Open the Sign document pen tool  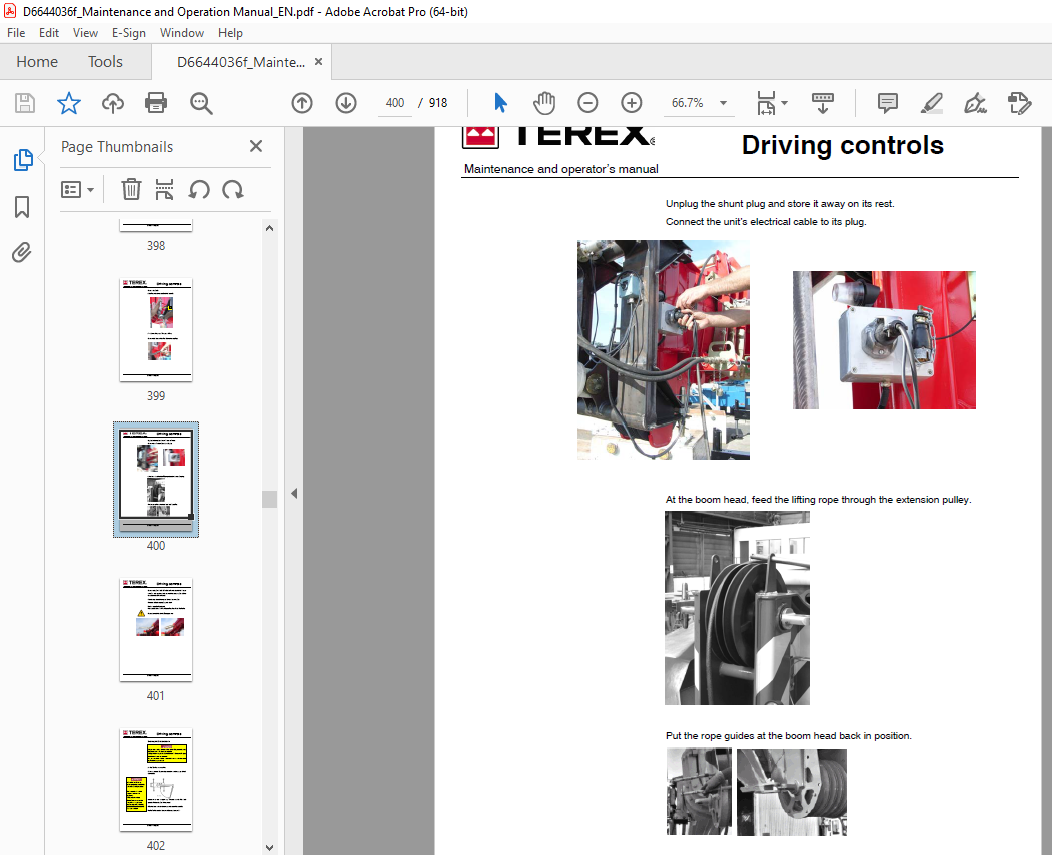(975, 103)
